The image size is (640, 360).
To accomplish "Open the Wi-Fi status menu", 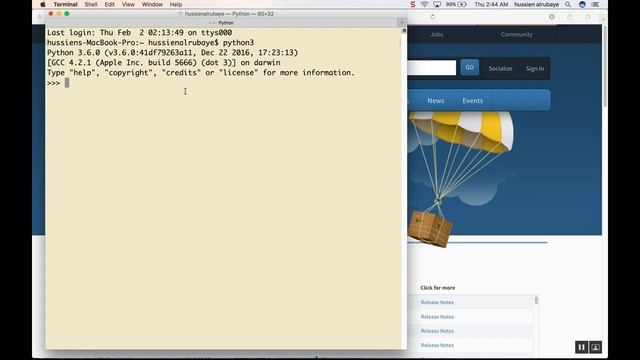I will point(424,4).
